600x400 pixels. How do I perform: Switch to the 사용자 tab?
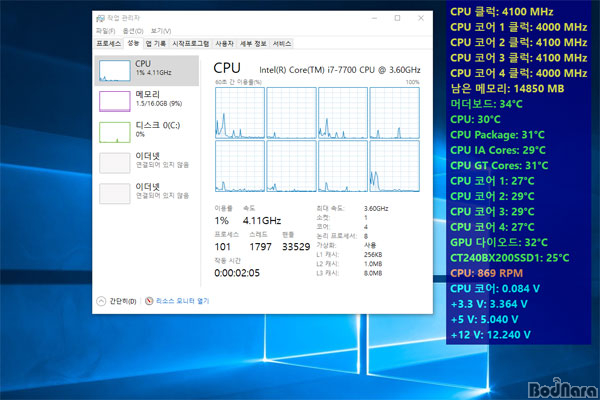pos(225,44)
